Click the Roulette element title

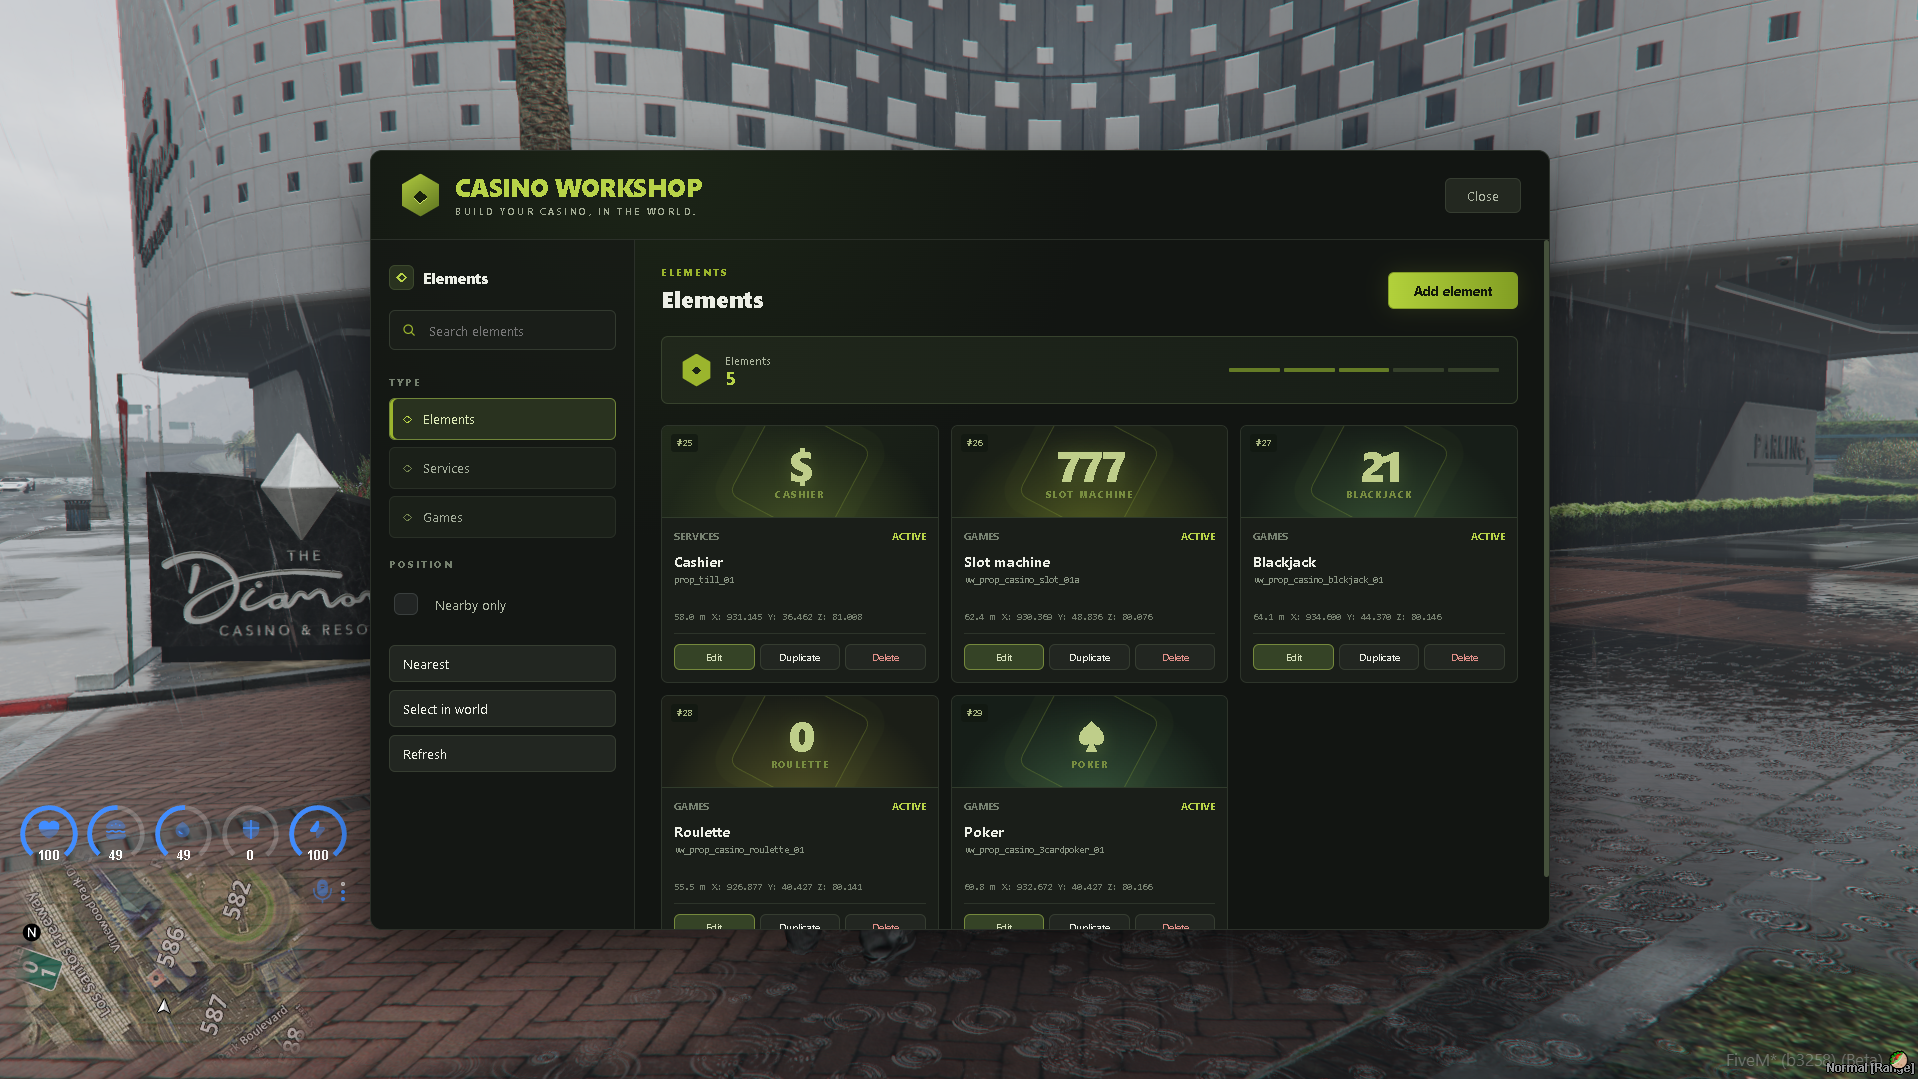(x=702, y=832)
